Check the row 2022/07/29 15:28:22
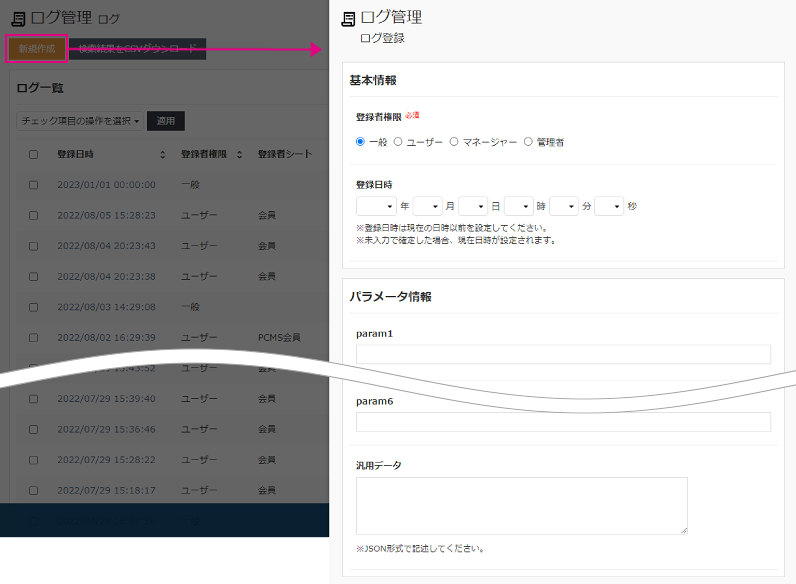Image resolution: width=796 pixels, height=584 pixels. [x=34, y=460]
